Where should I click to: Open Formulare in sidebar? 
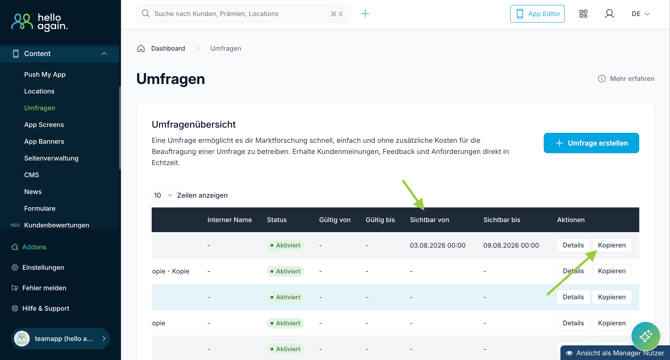point(40,208)
